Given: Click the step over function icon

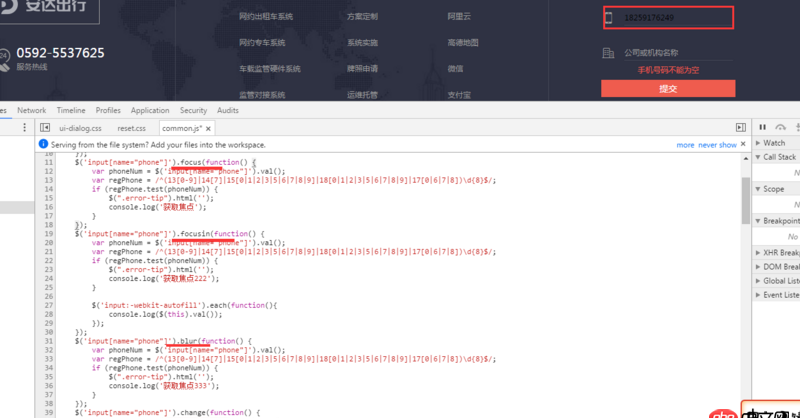Looking at the screenshot, I should pos(780,127).
